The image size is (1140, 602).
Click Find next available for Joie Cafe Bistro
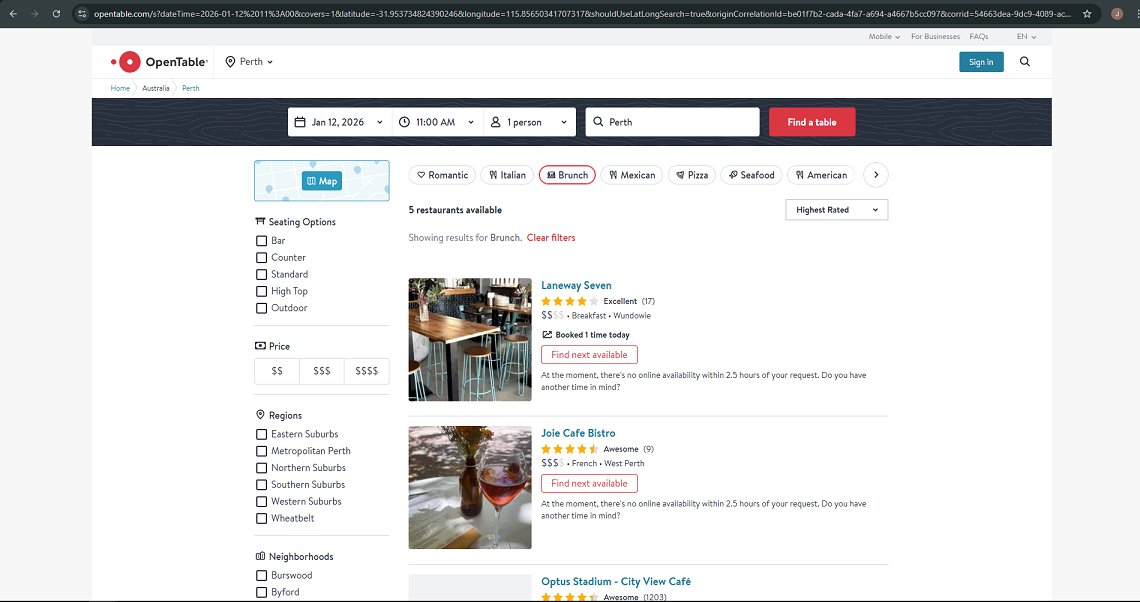[x=589, y=483]
